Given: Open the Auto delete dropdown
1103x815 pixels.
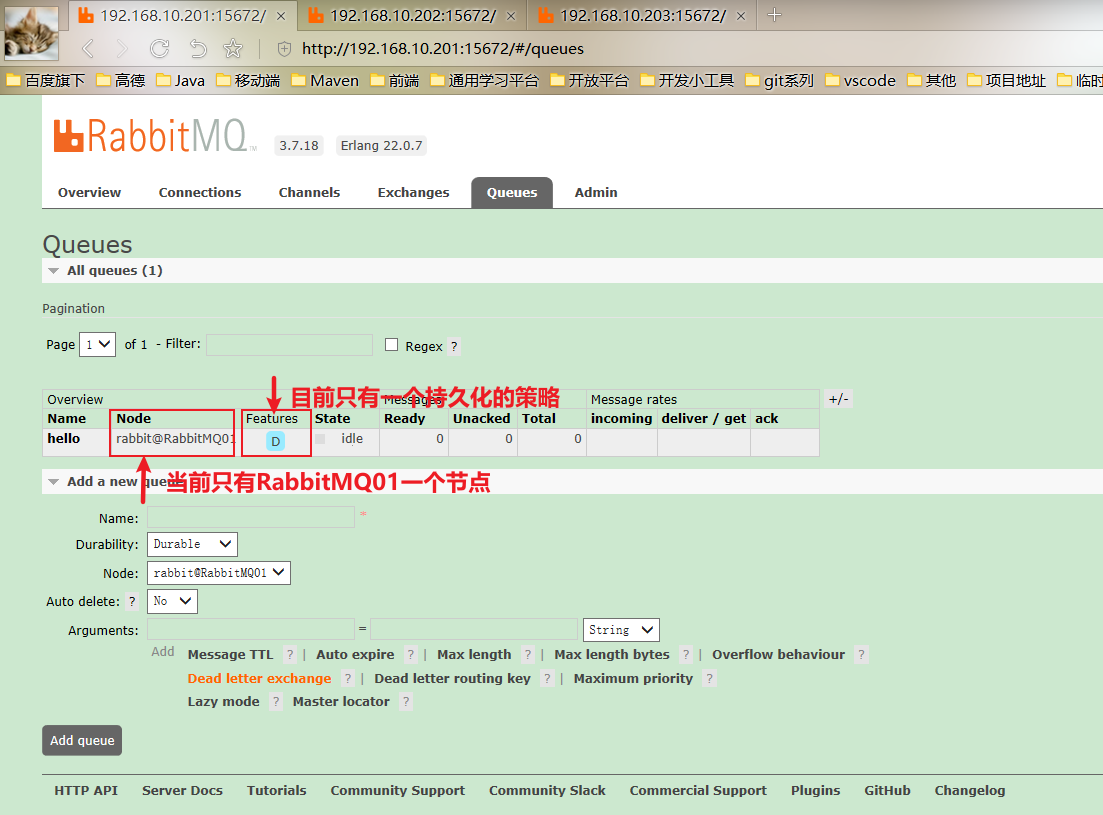Looking at the screenshot, I should (x=172, y=601).
